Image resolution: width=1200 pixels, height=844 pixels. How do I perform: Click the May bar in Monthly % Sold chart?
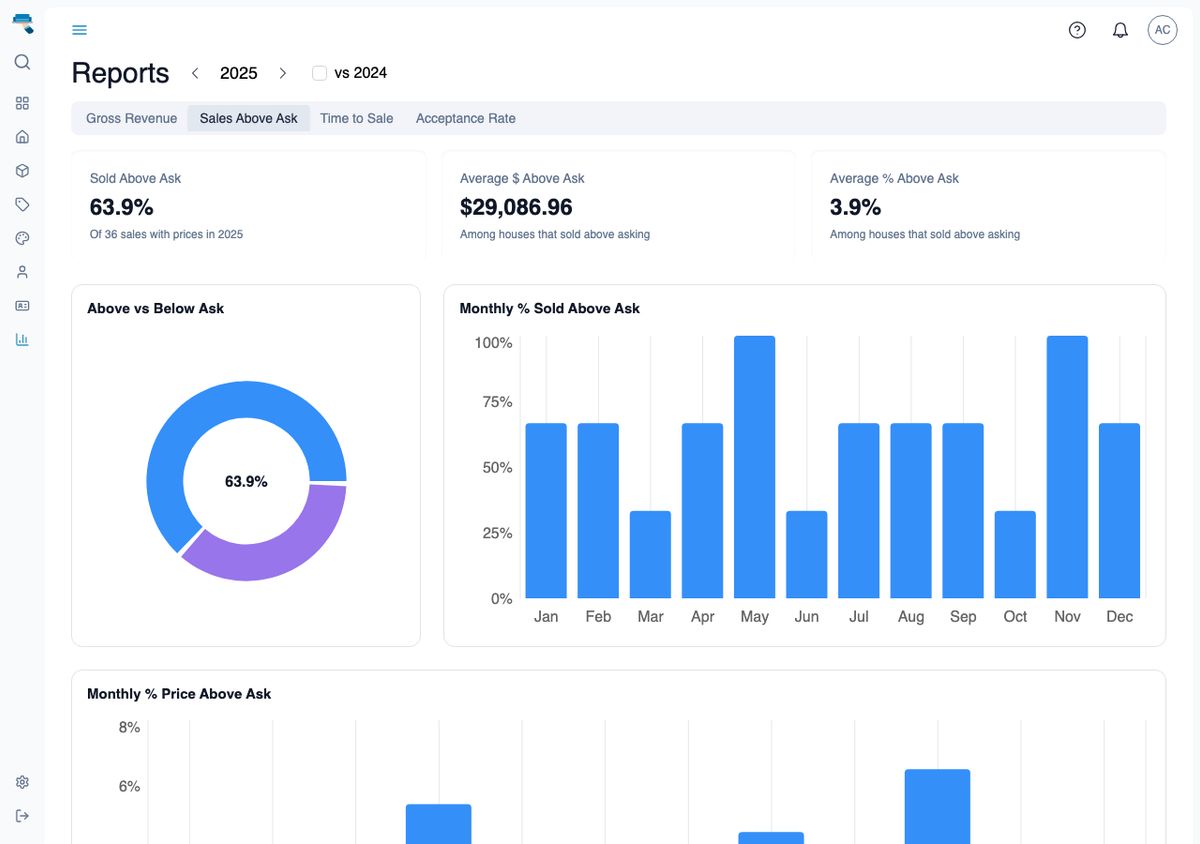pos(755,467)
